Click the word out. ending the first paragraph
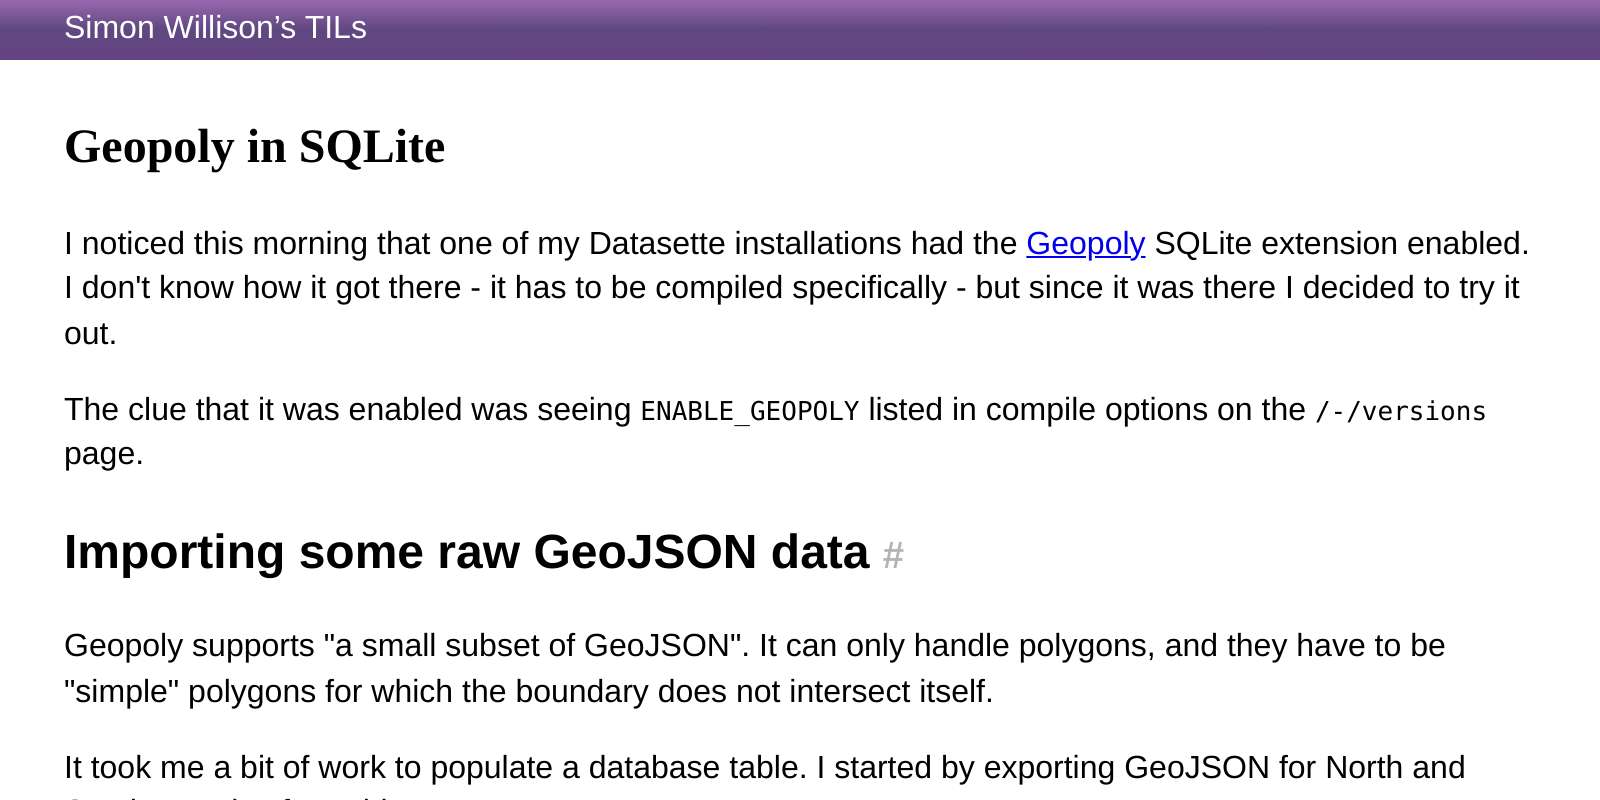 pyautogui.click(x=90, y=334)
